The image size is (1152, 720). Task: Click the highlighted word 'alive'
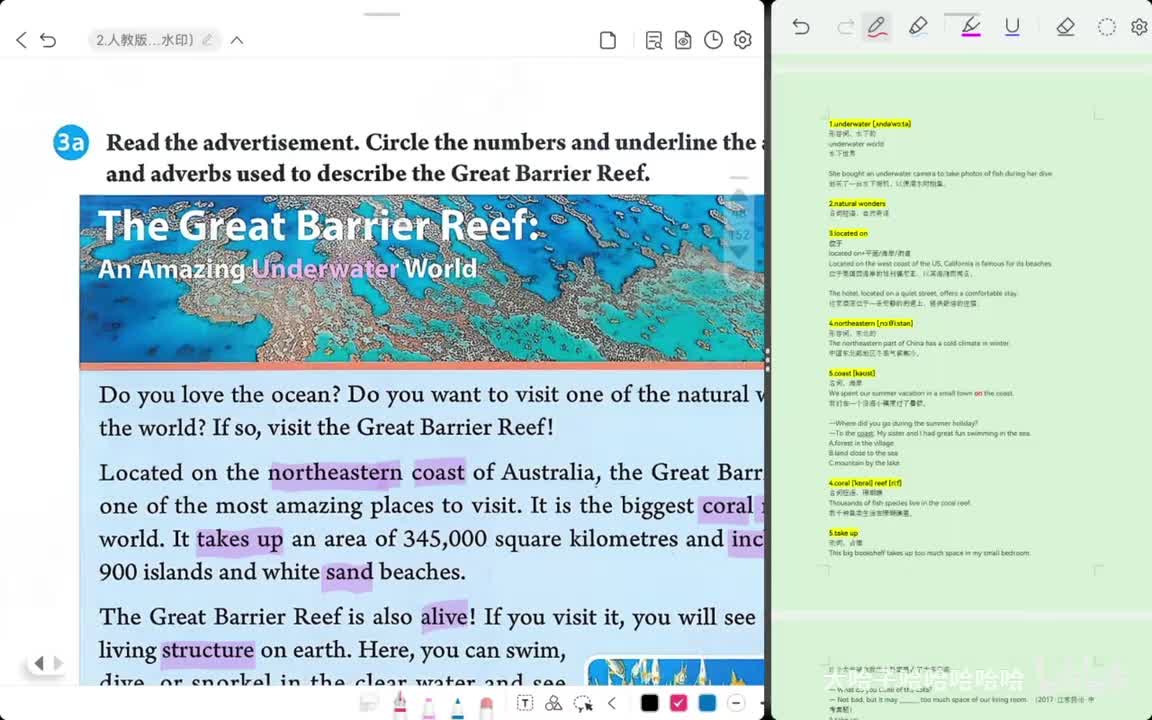pyautogui.click(x=444, y=616)
